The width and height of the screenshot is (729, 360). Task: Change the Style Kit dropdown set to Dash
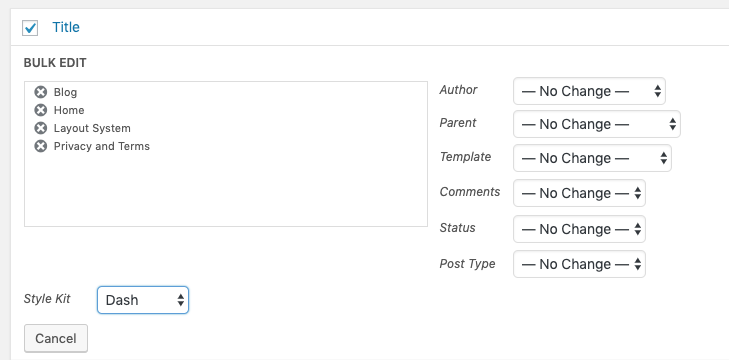click(143, 300)
